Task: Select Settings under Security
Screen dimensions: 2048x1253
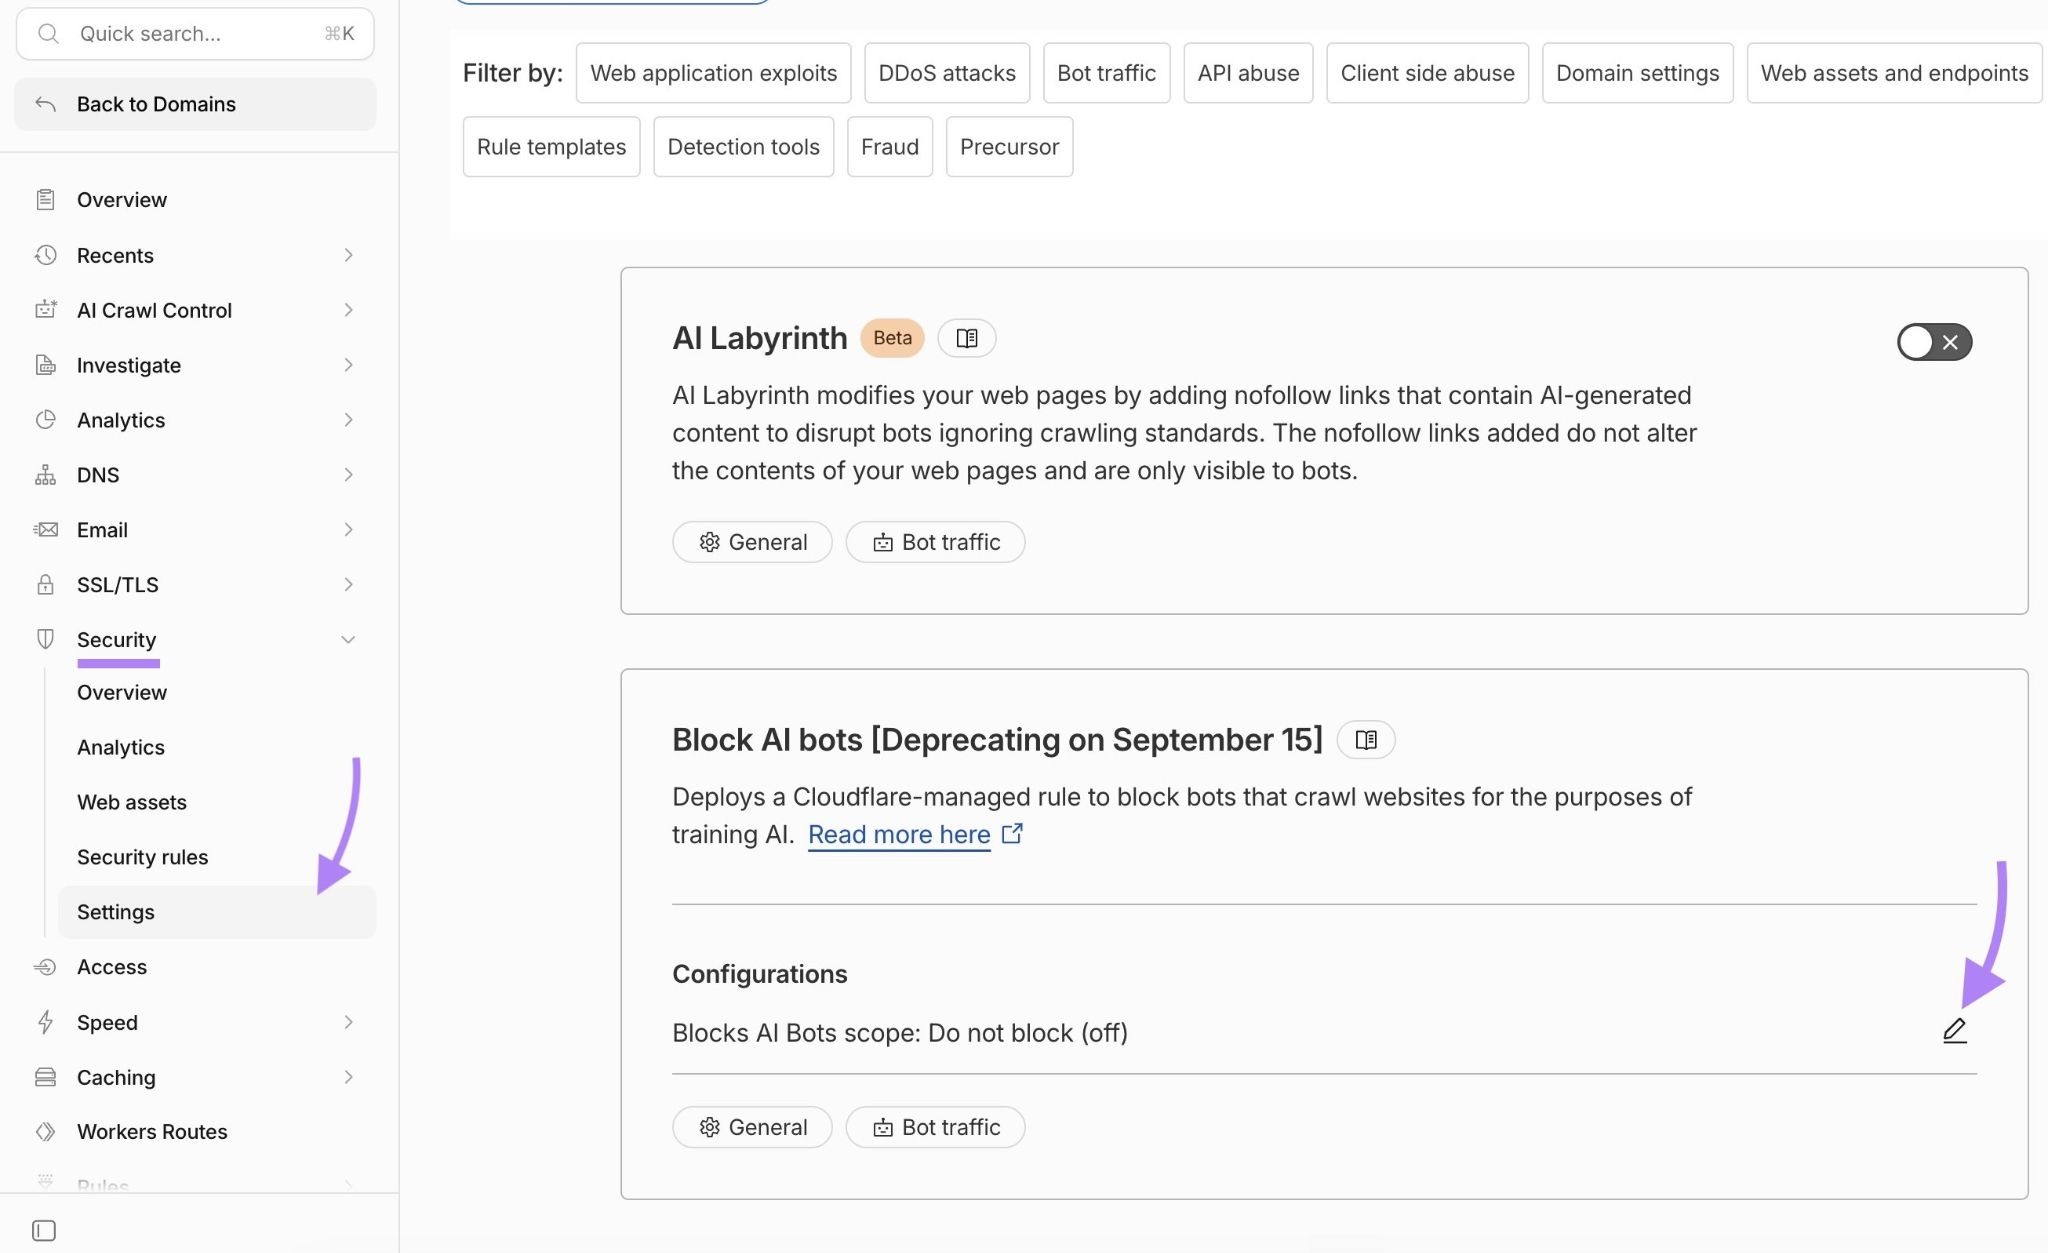Action: click(x=217, y=912)
